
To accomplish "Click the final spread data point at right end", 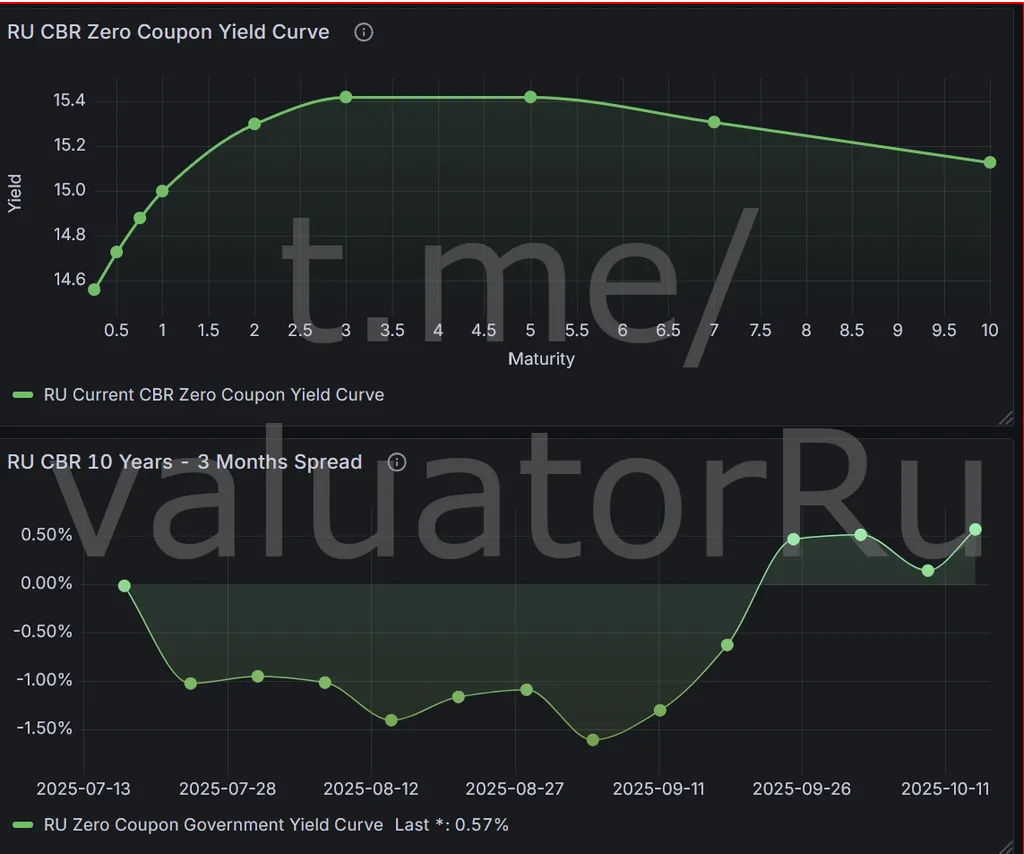I will click(x=976, y=529).
